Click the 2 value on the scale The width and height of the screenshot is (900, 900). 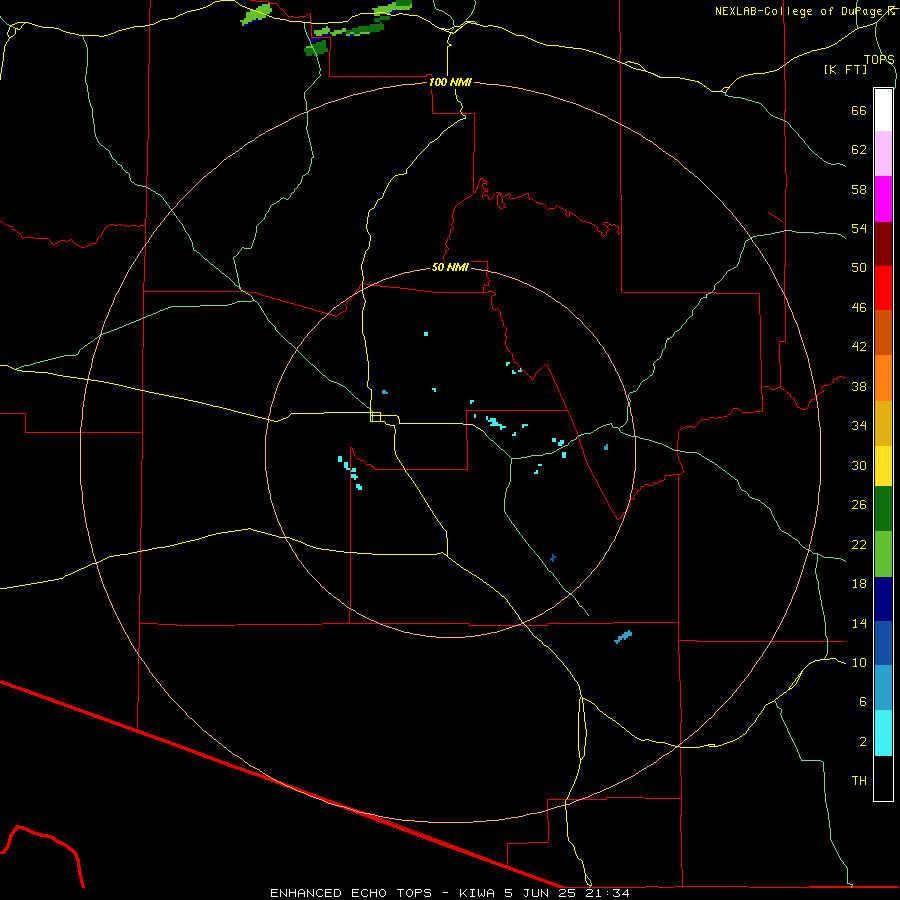click(862, 741)
